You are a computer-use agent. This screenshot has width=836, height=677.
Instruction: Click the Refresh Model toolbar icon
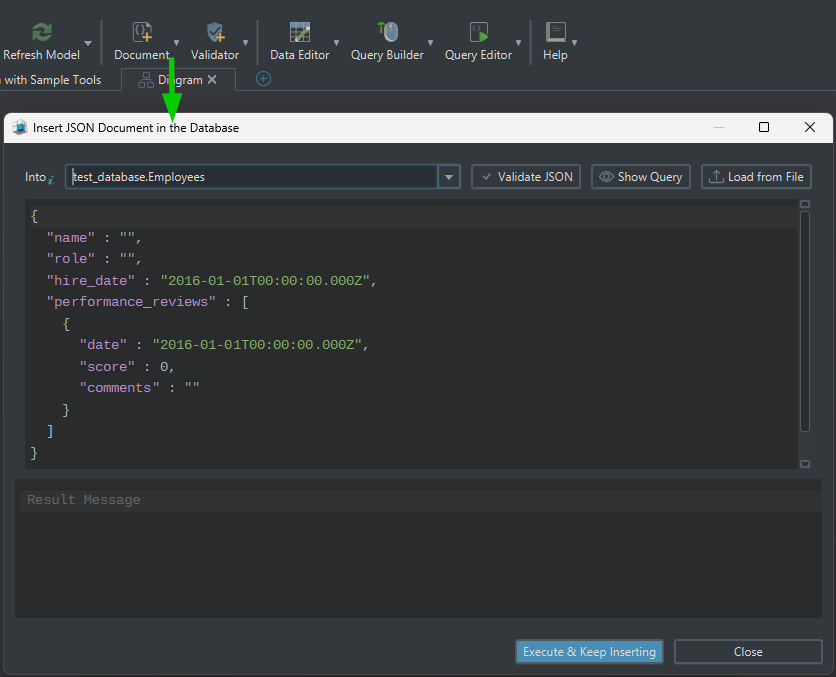coord(42,32)
